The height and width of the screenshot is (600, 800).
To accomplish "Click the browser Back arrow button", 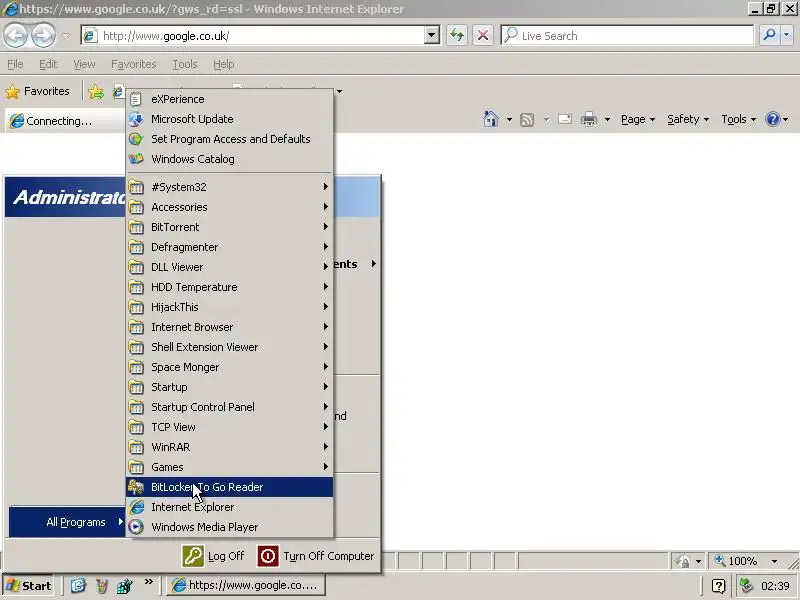I will [x=16, y=36].
